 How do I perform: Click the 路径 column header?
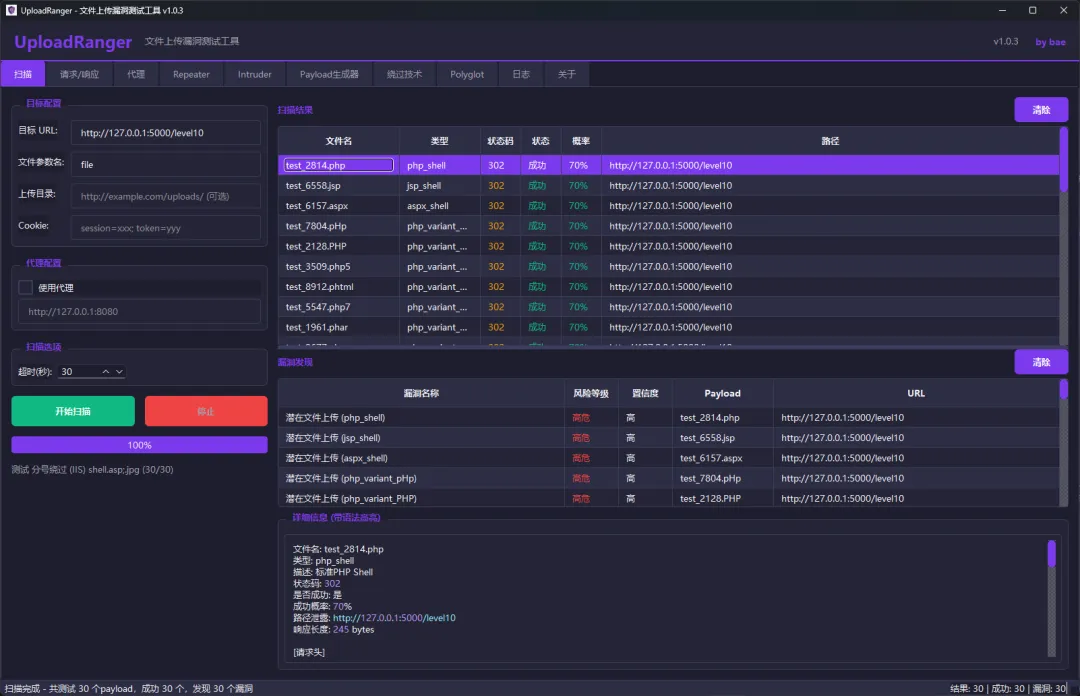830,141
